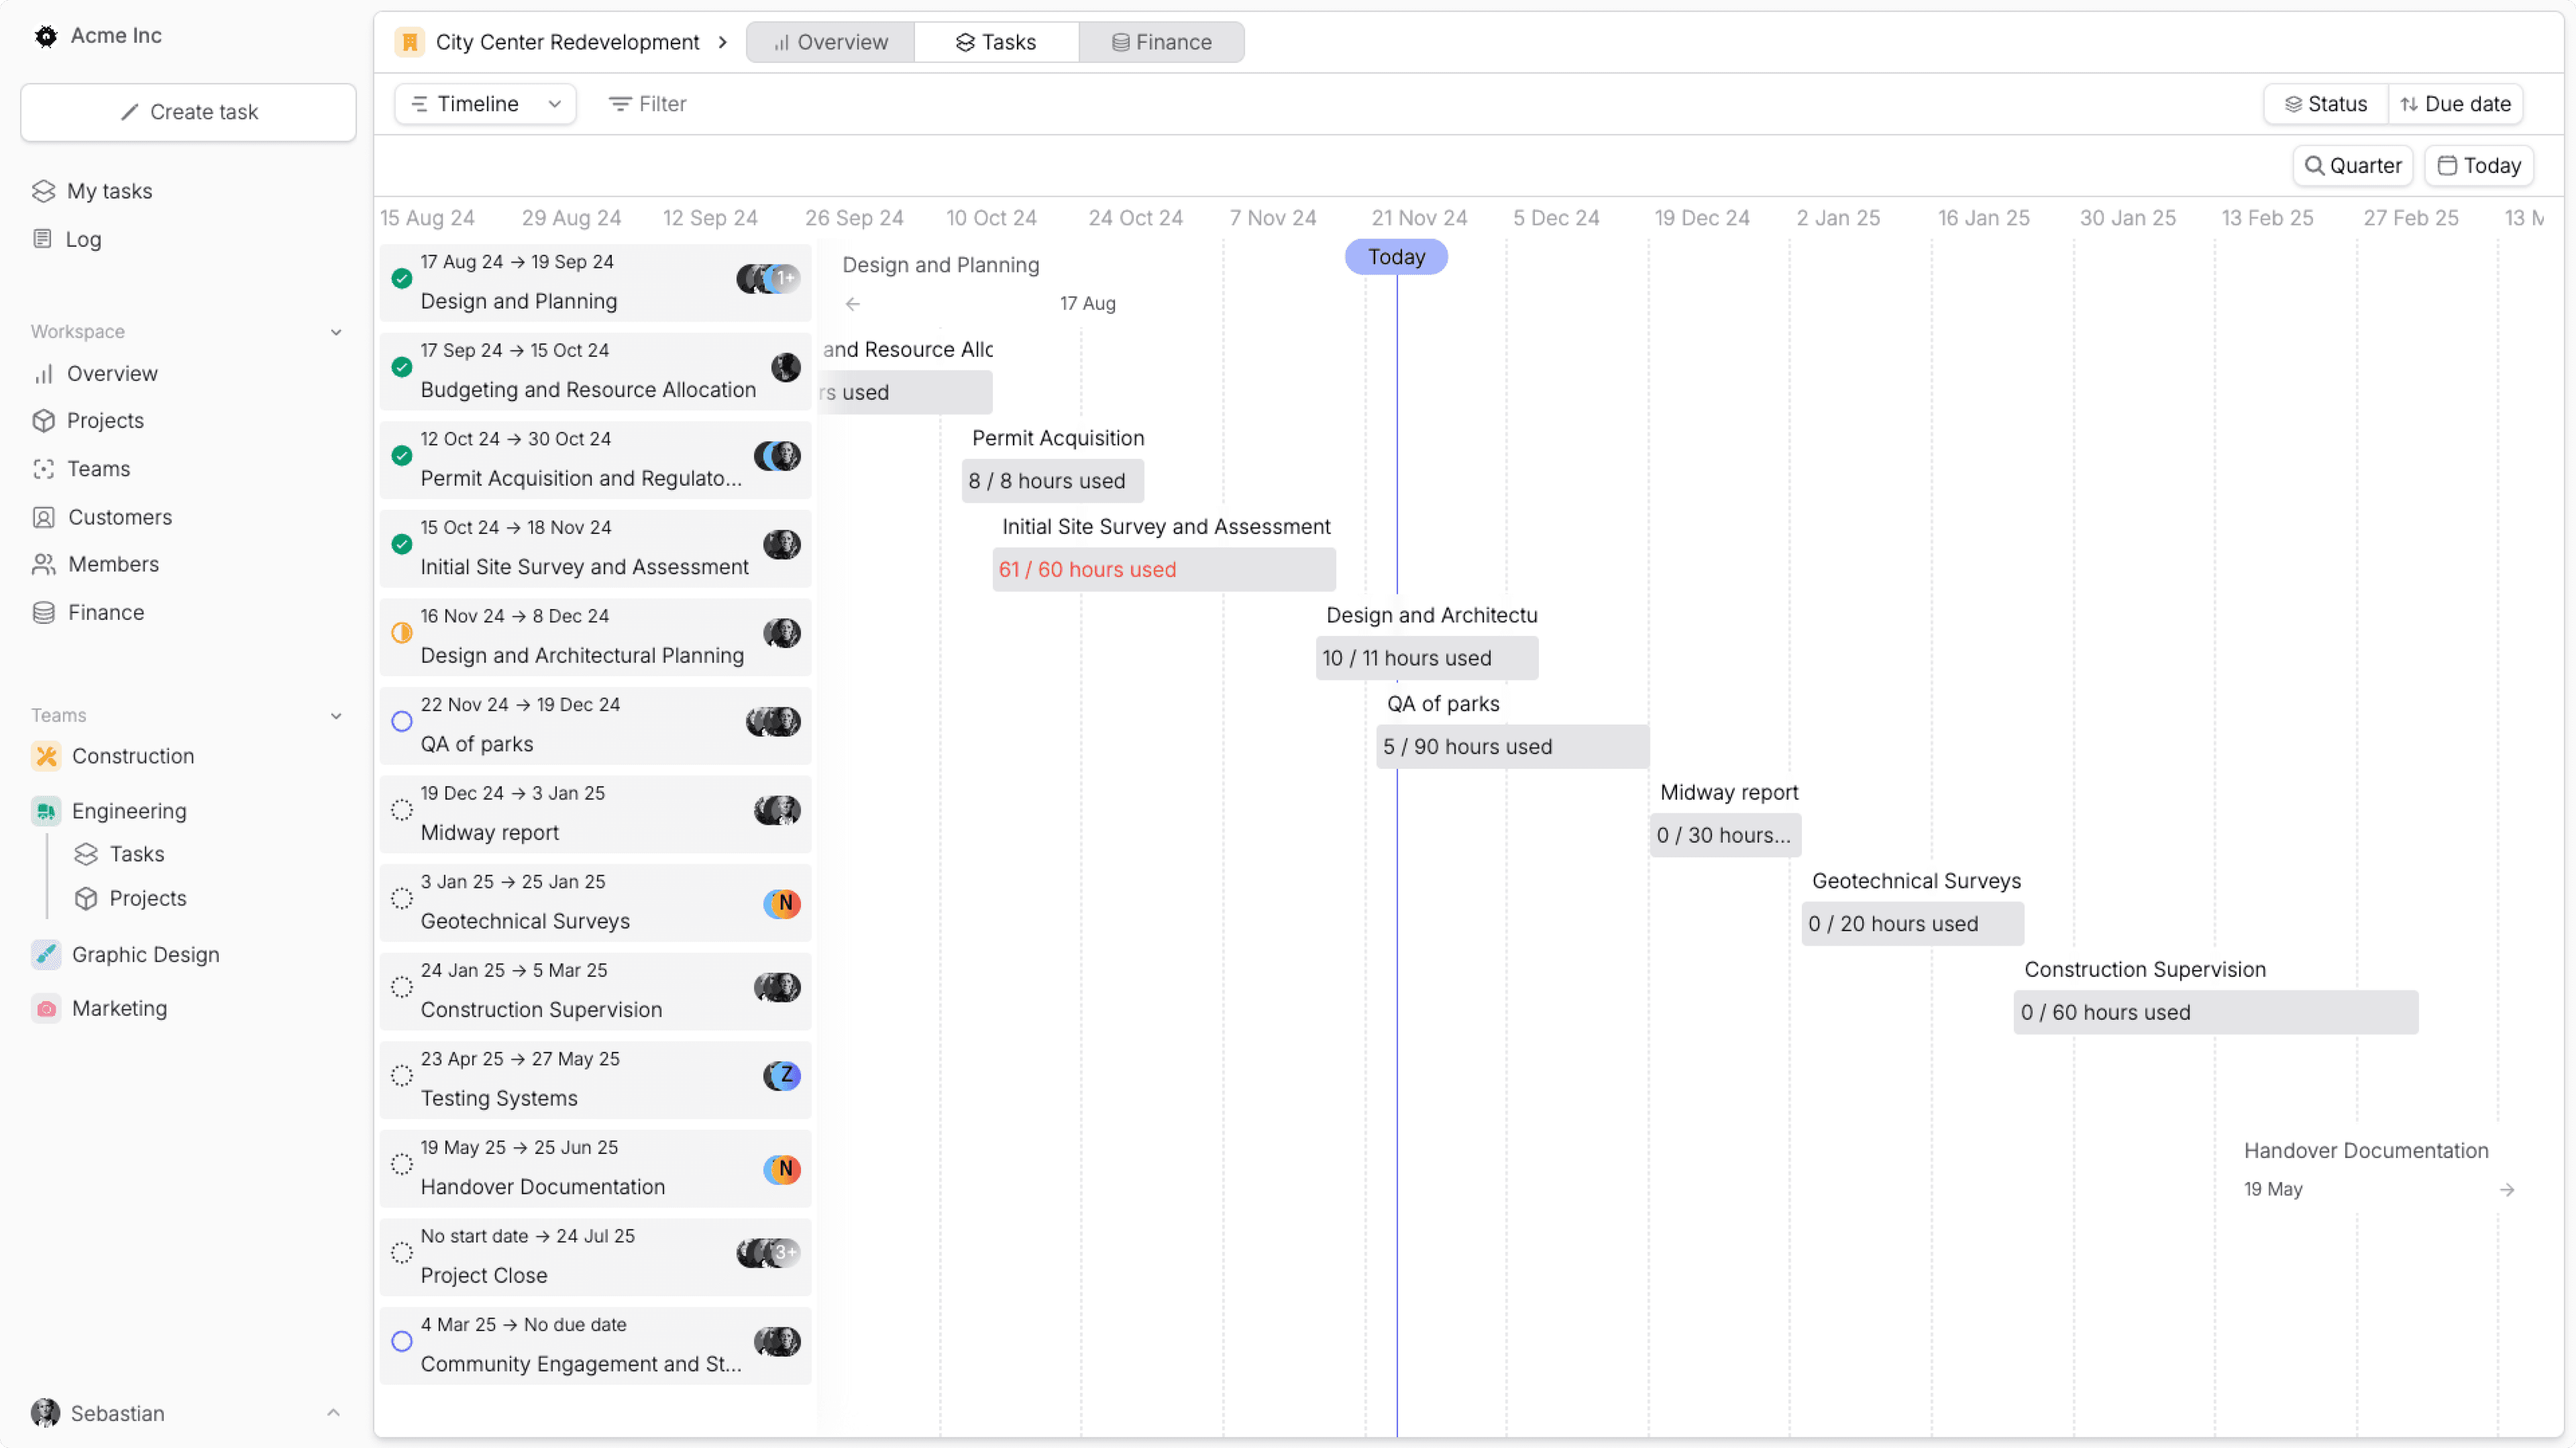This screenshot has width=2576, height=1448.
Task: Collapse the Teams section
Action: click(336, 716)
